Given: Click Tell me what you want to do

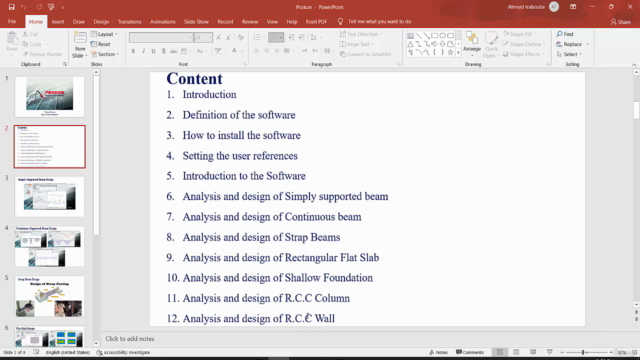Looking at the screenshot, I should [375, 22].
